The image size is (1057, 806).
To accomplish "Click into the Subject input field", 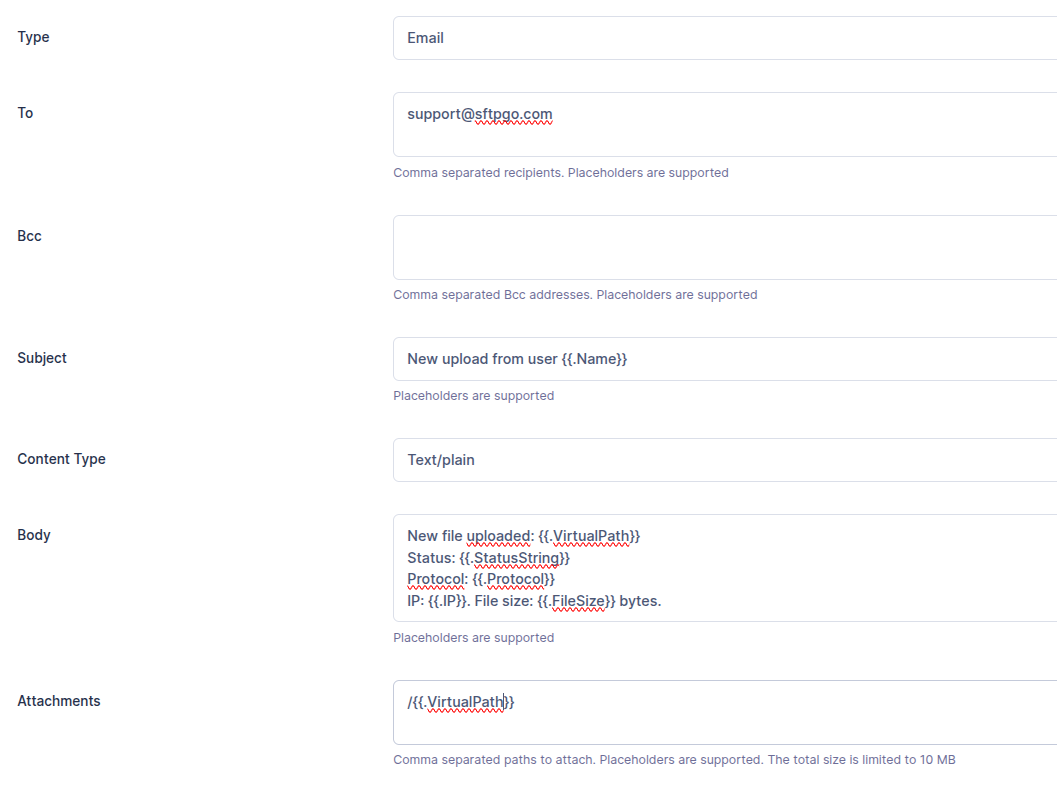I will tap(724, 359).
